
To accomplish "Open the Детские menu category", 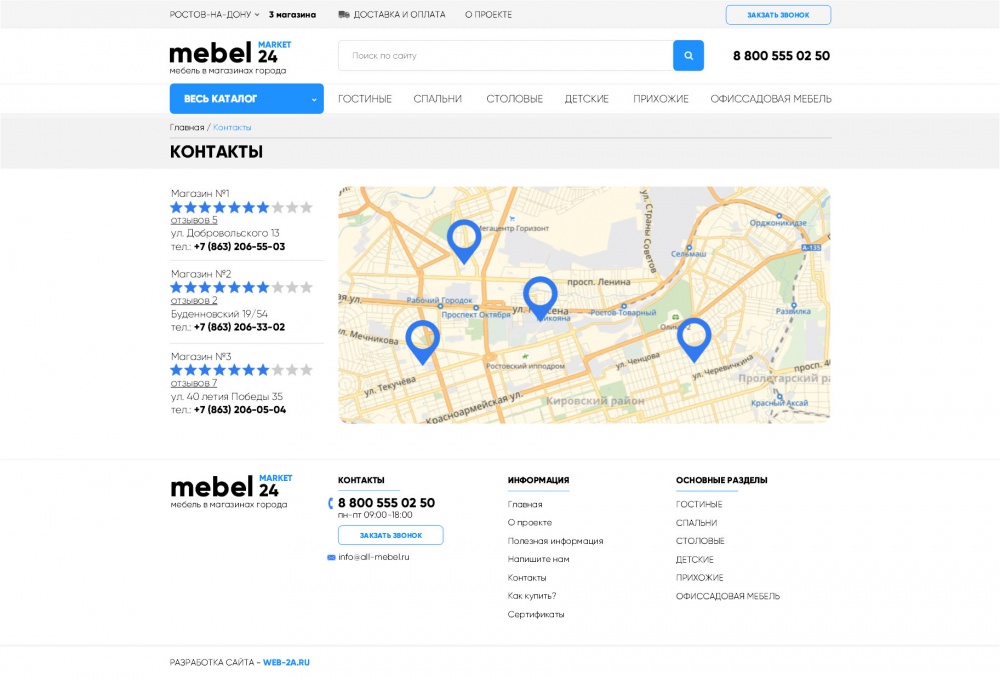I will point(587,99).
